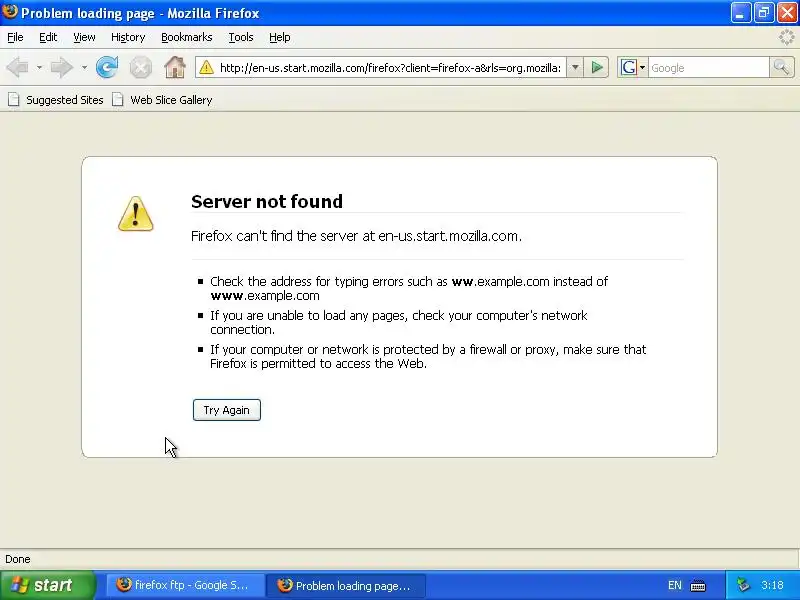Image resolution: width=800 pixels, height=600 pixels.
Task: Open the File menu
Action: 15,37
